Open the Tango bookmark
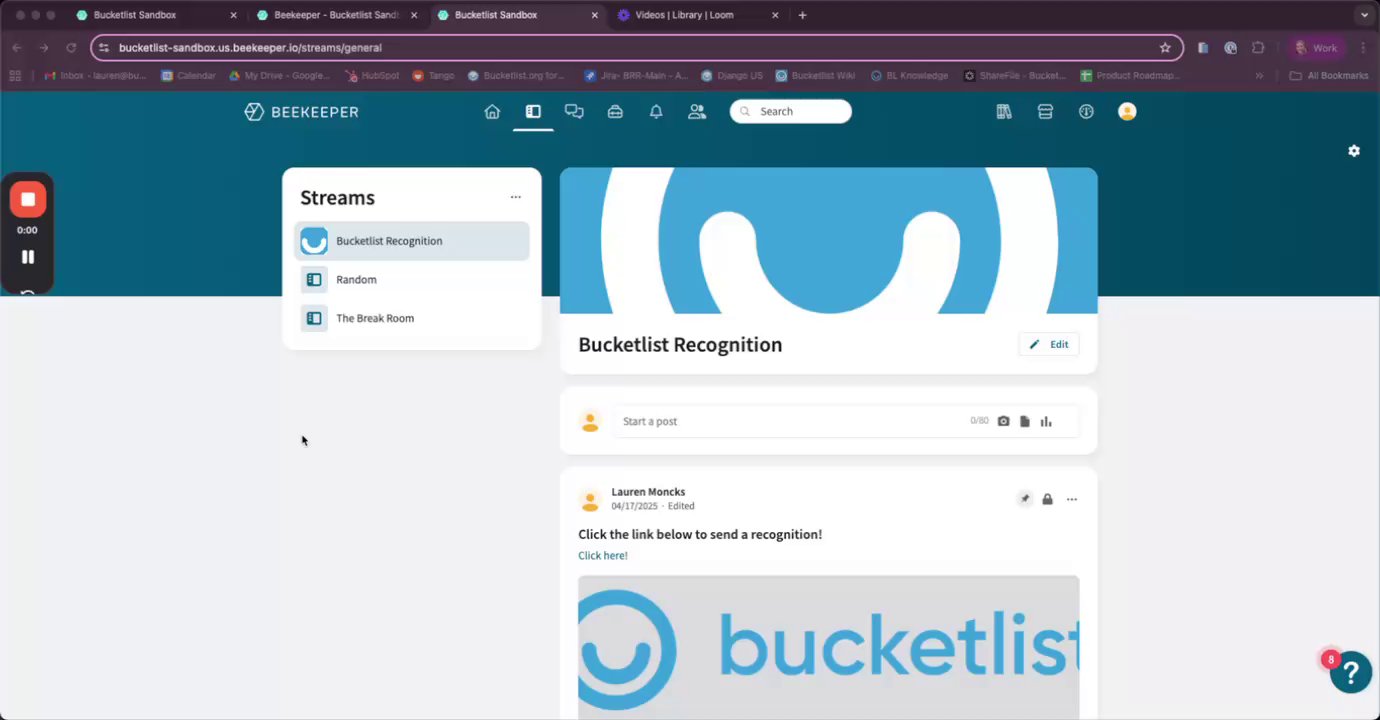1380x720 pixels. pyautogui.click(x=434, y=76)
